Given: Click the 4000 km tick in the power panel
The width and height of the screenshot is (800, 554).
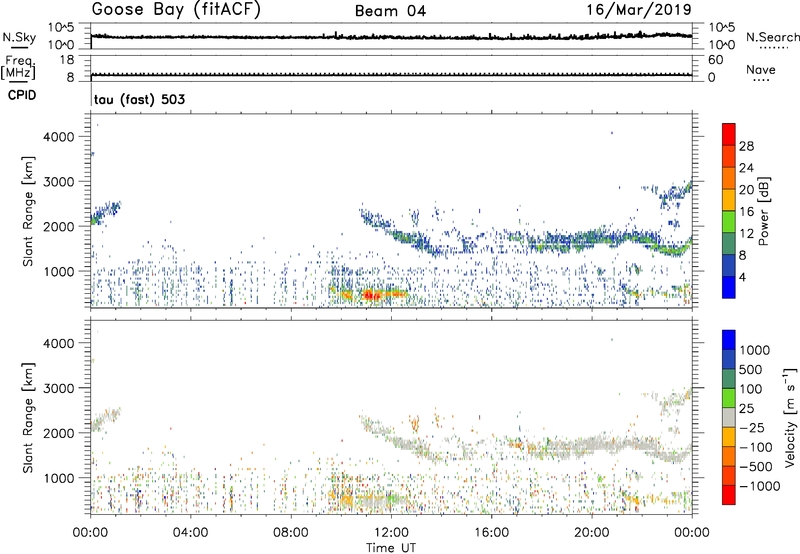Looking at the screenshot, I should click(59, 137).
